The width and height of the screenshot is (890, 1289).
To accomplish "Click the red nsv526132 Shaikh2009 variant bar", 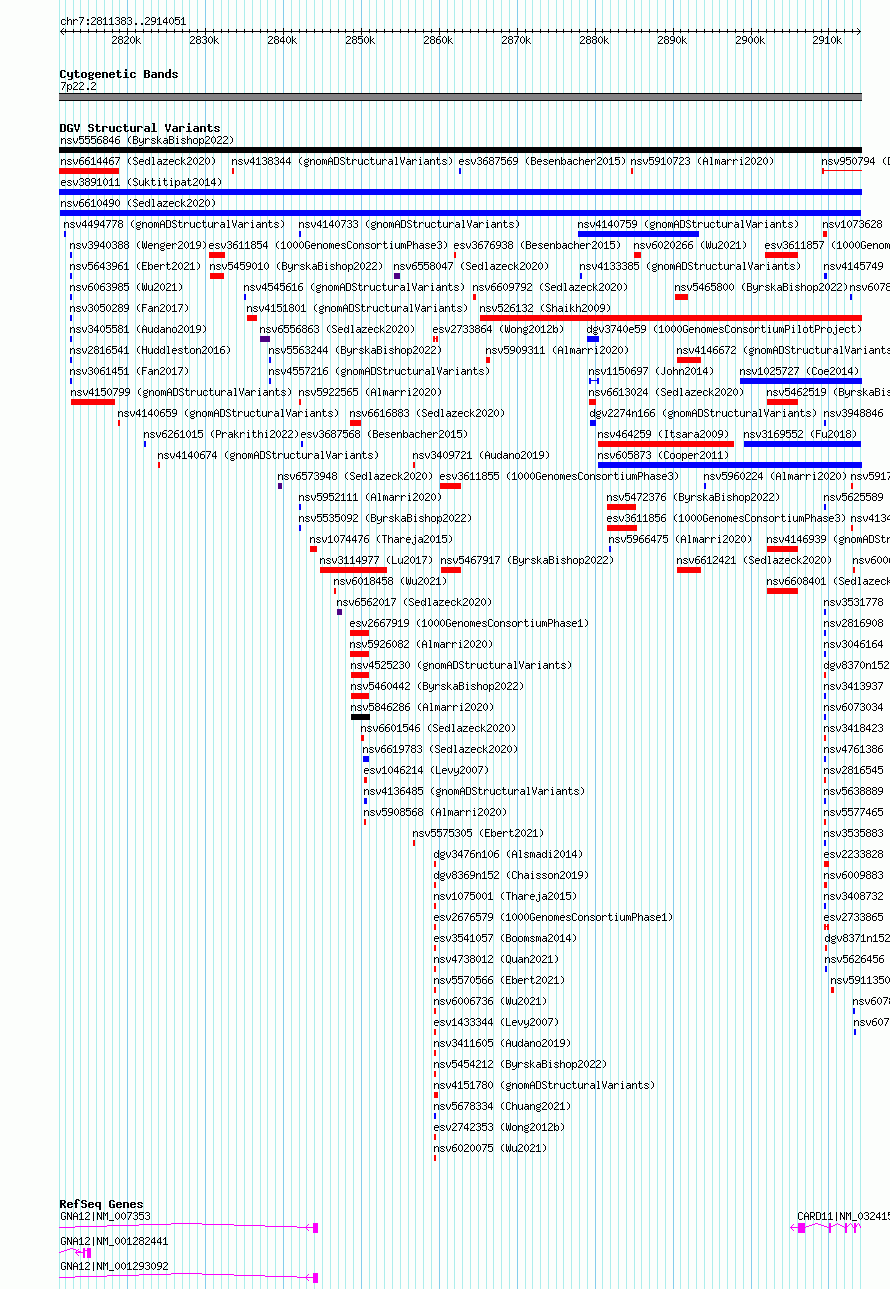I will [671, 318].
